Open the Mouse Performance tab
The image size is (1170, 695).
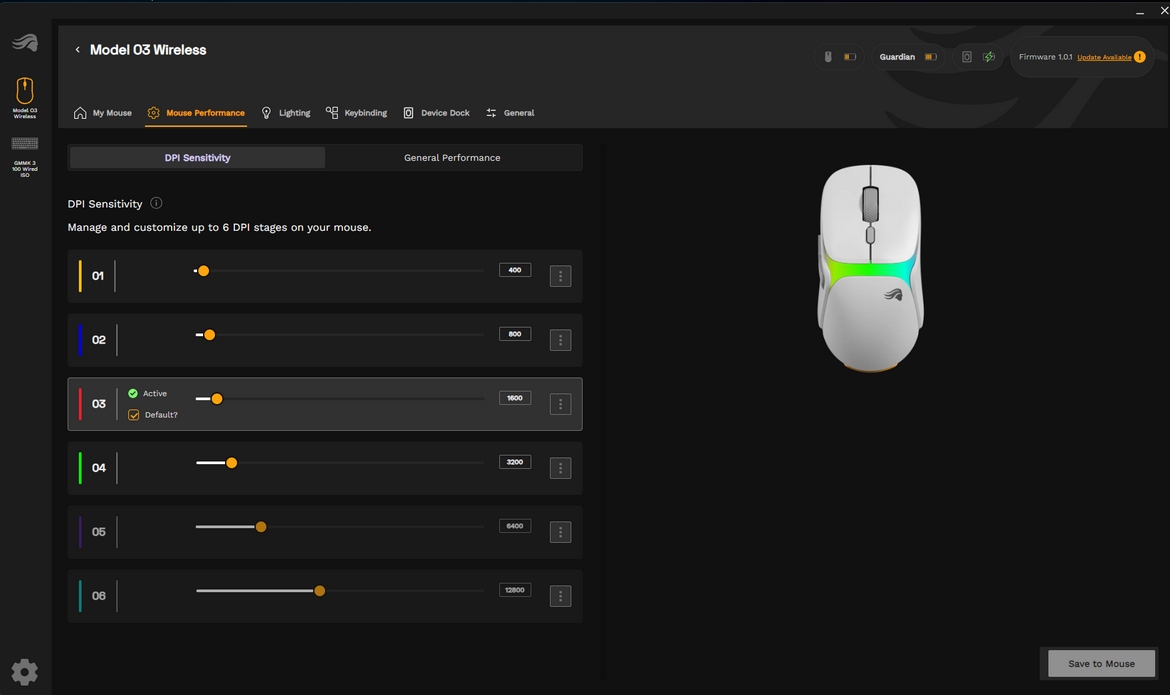pyautogui.click(x=196, y=113)
